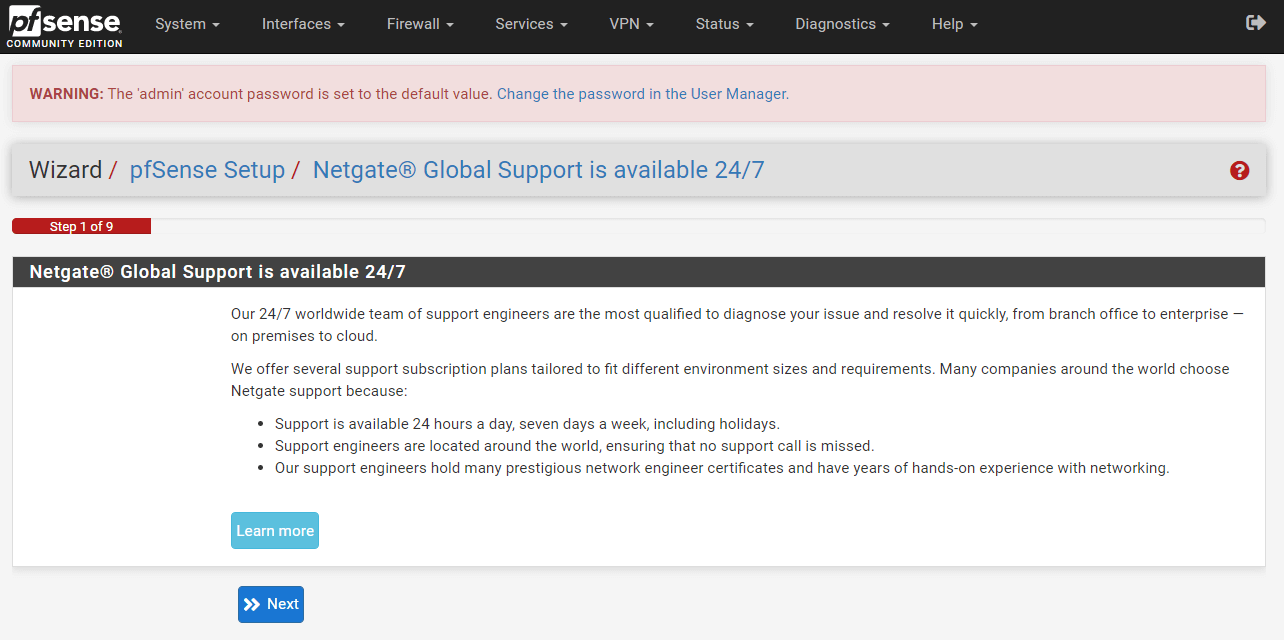Screen dimensions: 1284x640
Task: Click the paragraph starting 'Our 24/7 worldwide team'
Action: [x=737, y=325]
